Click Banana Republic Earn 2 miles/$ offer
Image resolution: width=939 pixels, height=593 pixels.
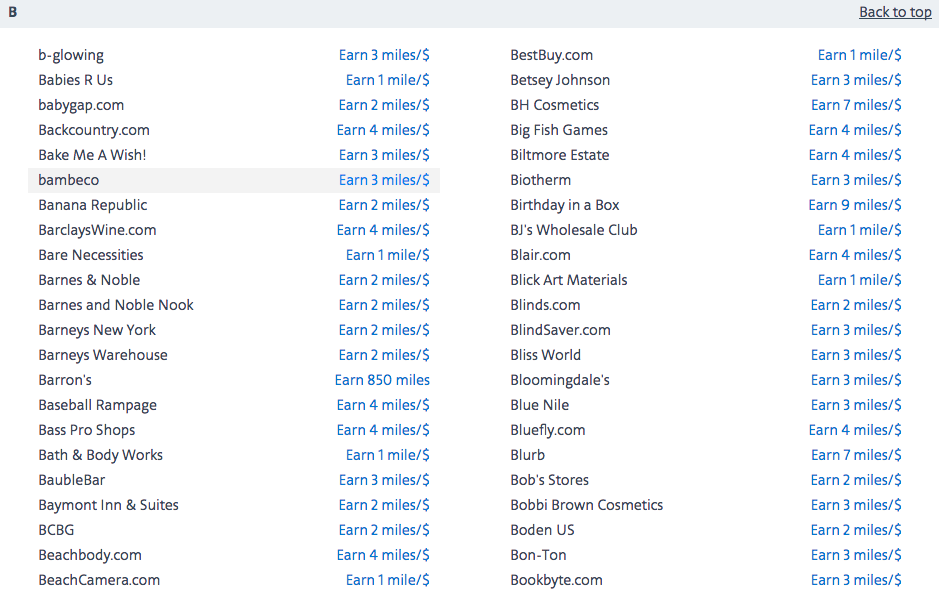click(384, 205)
